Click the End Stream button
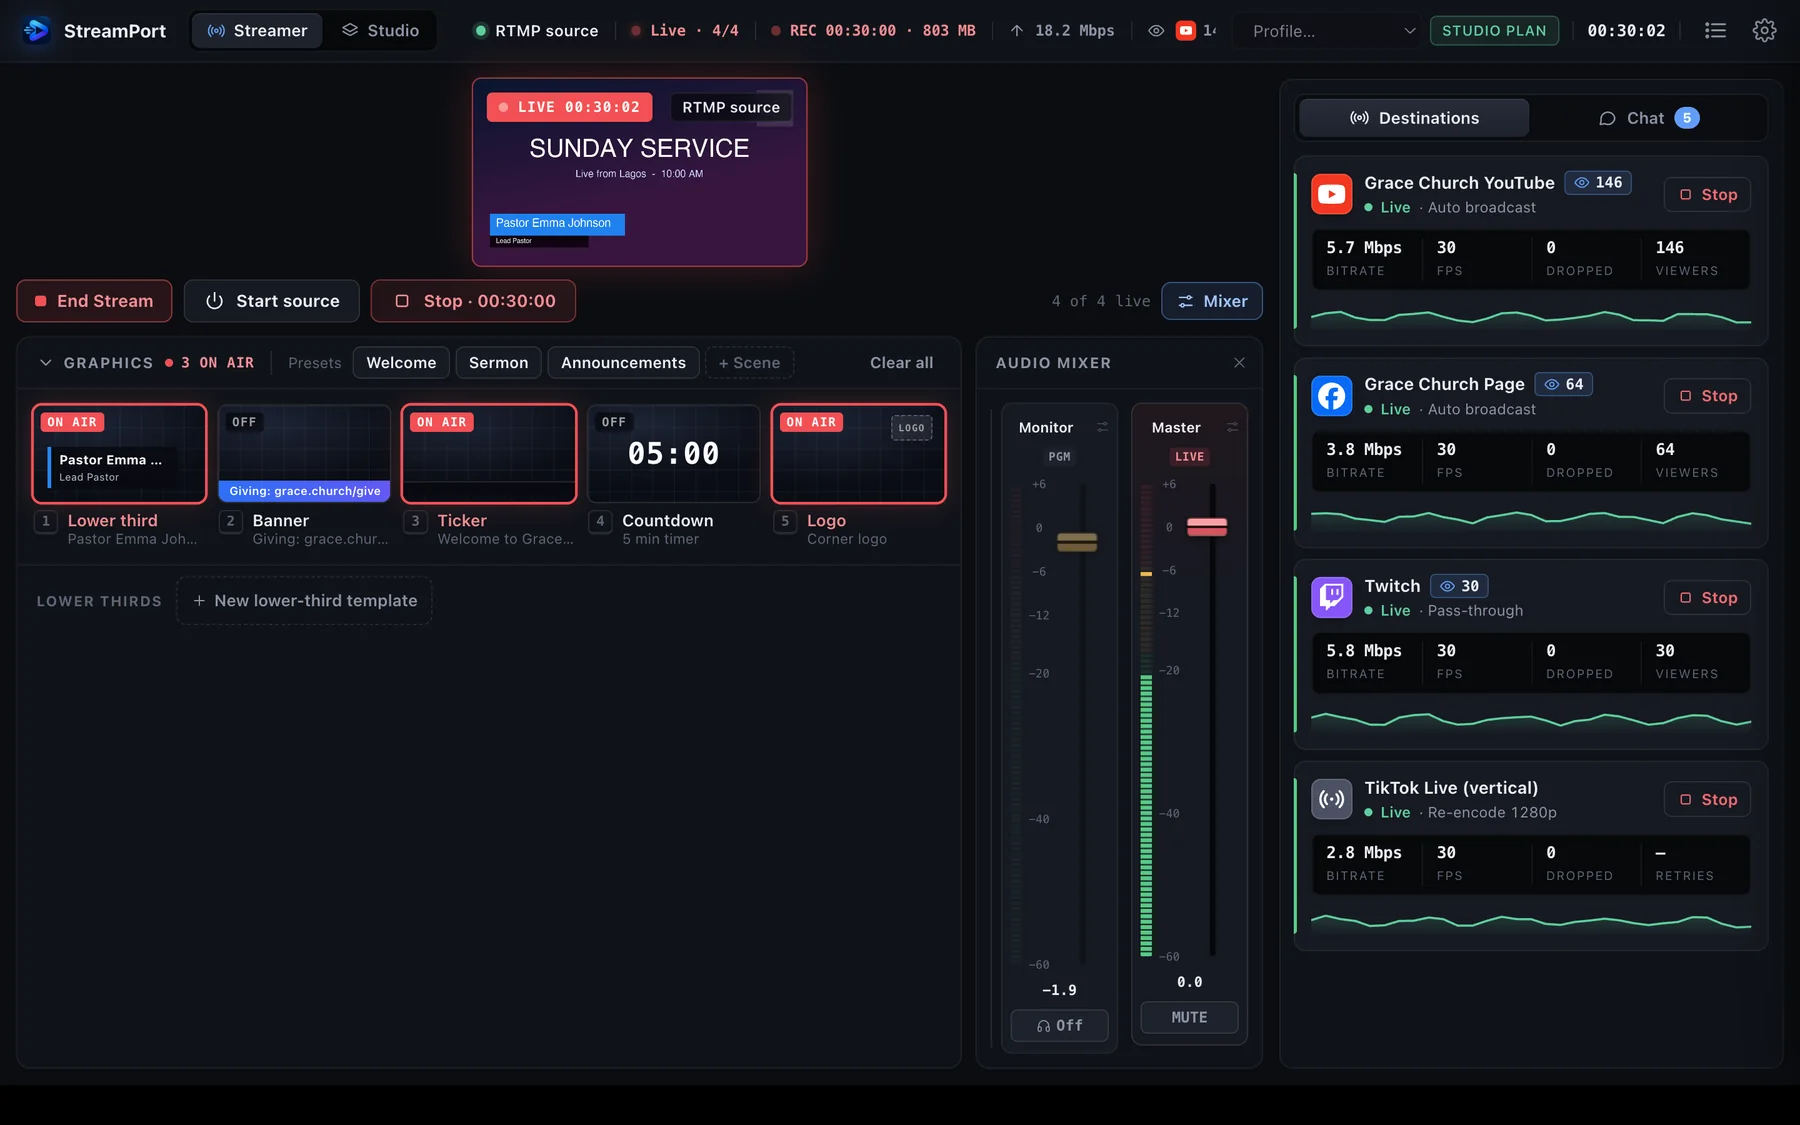The image size is (1800, 1125). [94, 301]
